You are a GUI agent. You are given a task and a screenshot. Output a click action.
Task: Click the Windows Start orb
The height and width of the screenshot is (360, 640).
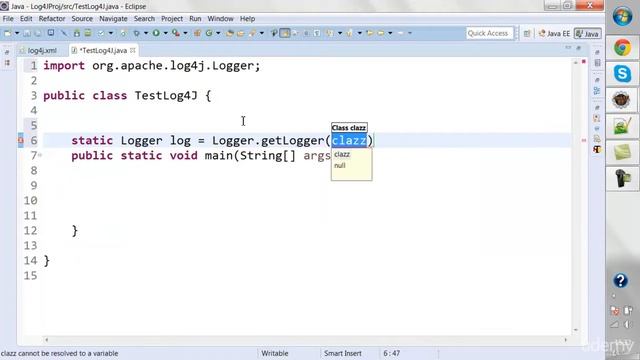(622, 16)
